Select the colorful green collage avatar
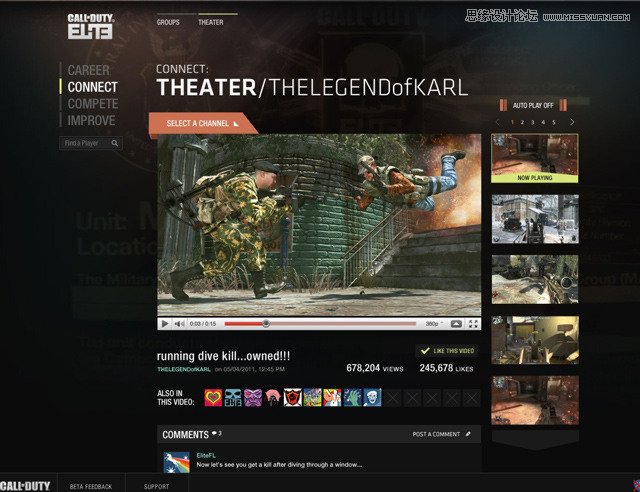 (x=312, y=397)
